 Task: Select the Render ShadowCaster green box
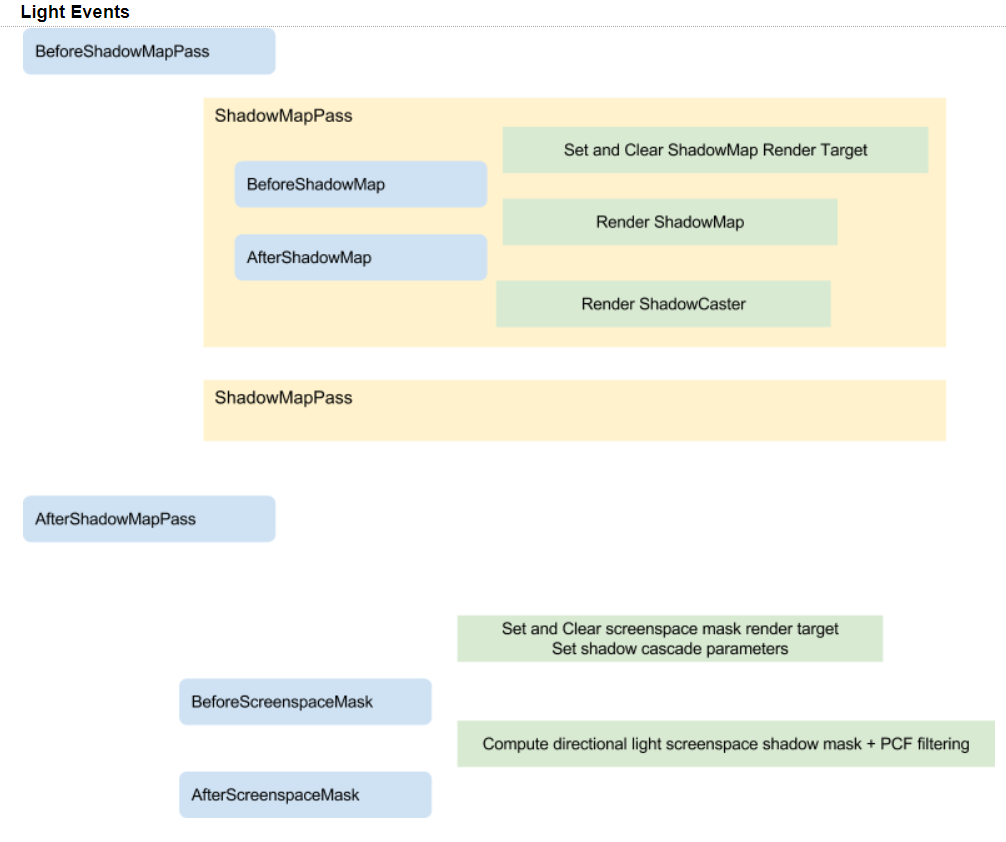663,304
